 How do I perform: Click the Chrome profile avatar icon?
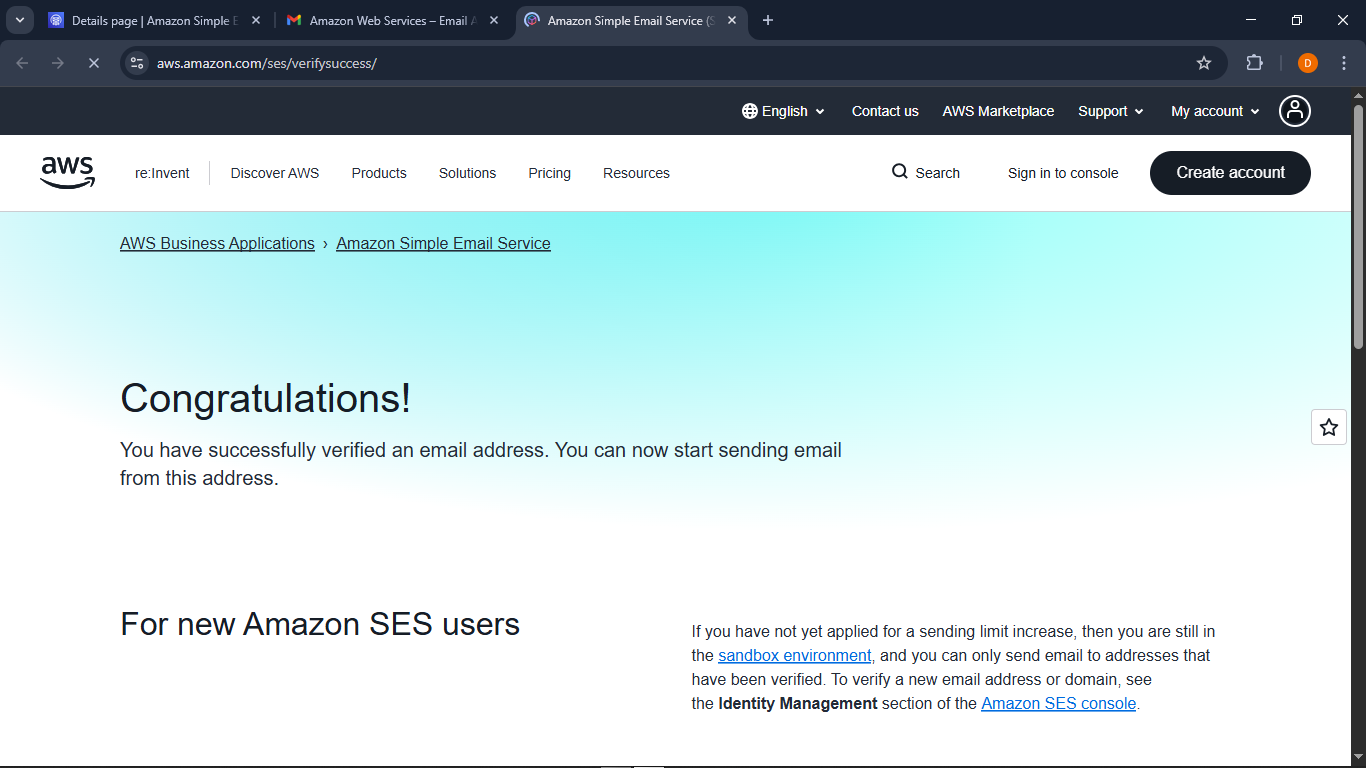click(1307, 62)
